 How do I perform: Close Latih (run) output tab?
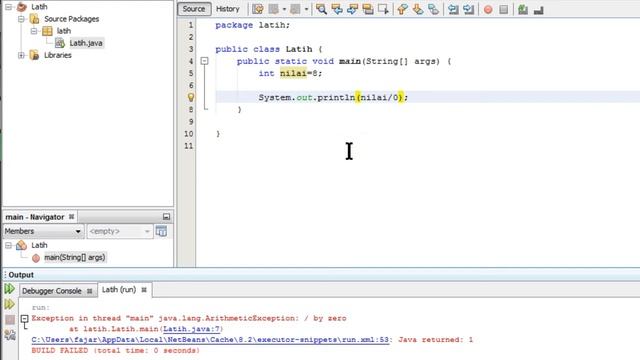pyautogui.click(x=144, y=290)
